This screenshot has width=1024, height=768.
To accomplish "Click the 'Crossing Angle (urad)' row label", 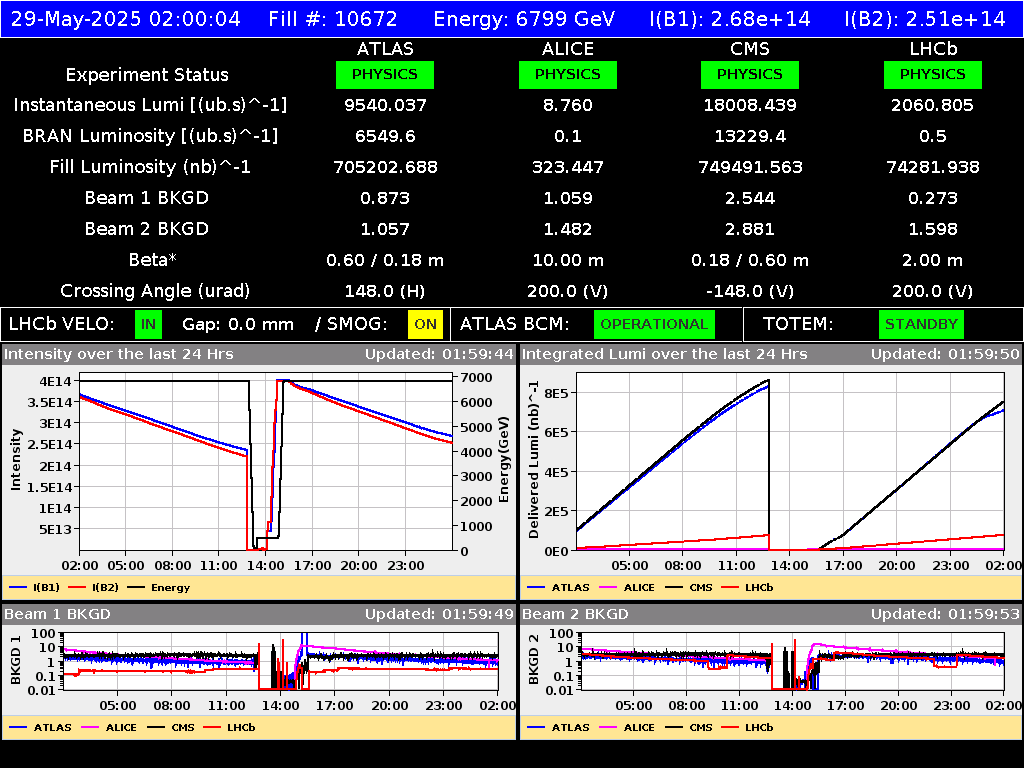I will click(x=155, y=291).
